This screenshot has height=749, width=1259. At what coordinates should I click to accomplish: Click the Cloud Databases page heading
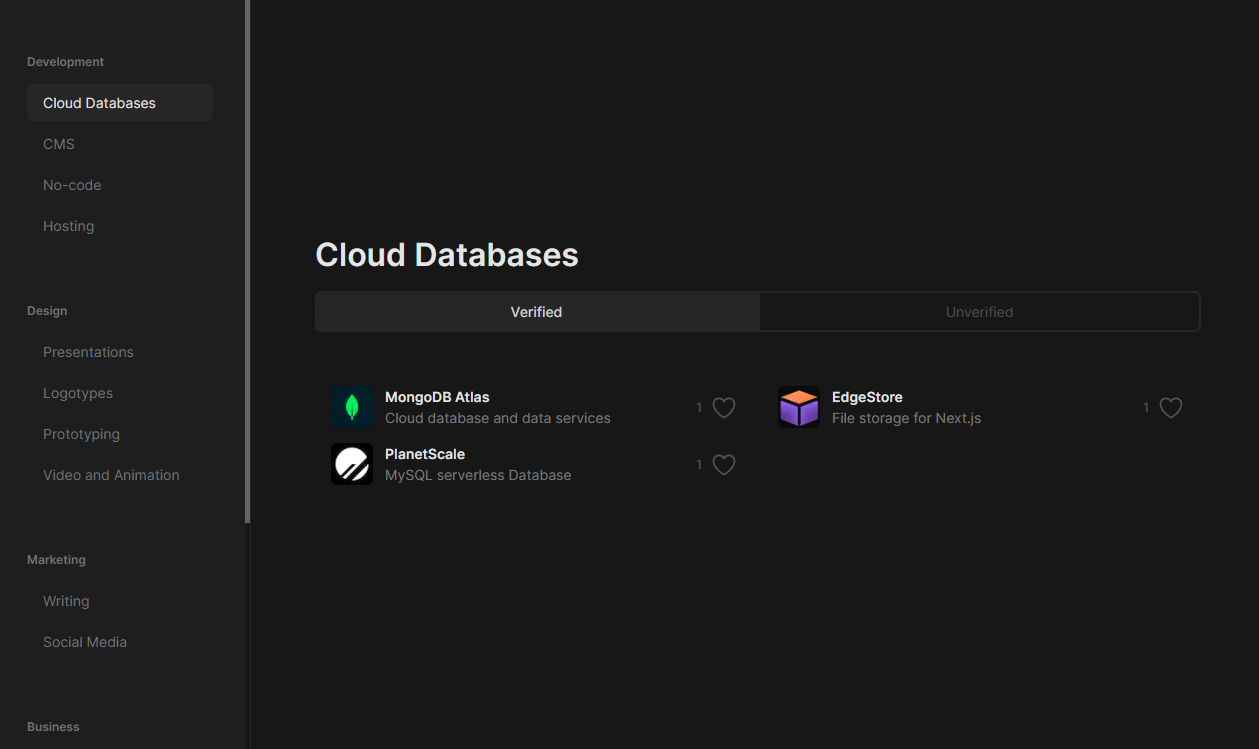[447, 255]
